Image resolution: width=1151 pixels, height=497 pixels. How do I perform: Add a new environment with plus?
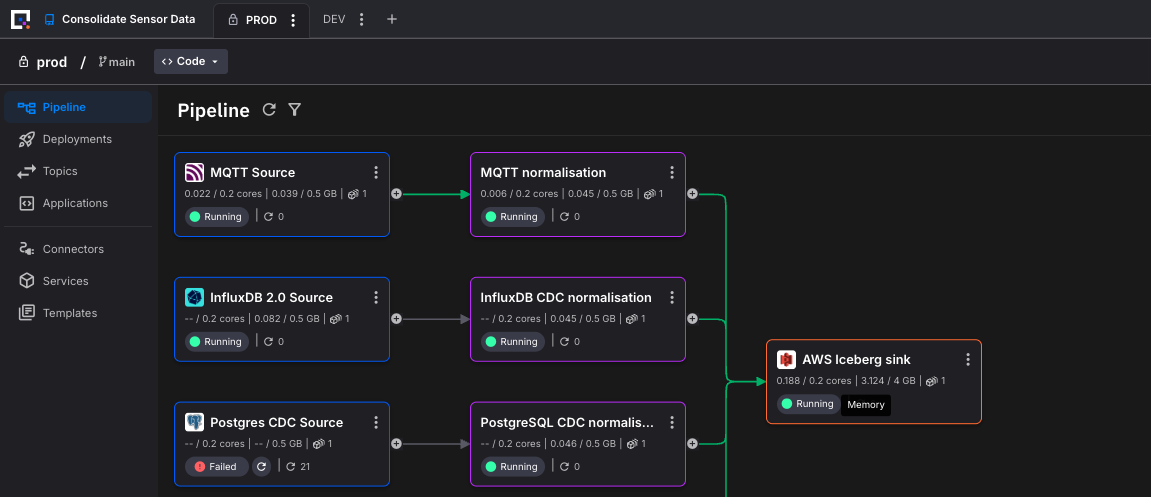pyautogui.click(x=392, y=19)
